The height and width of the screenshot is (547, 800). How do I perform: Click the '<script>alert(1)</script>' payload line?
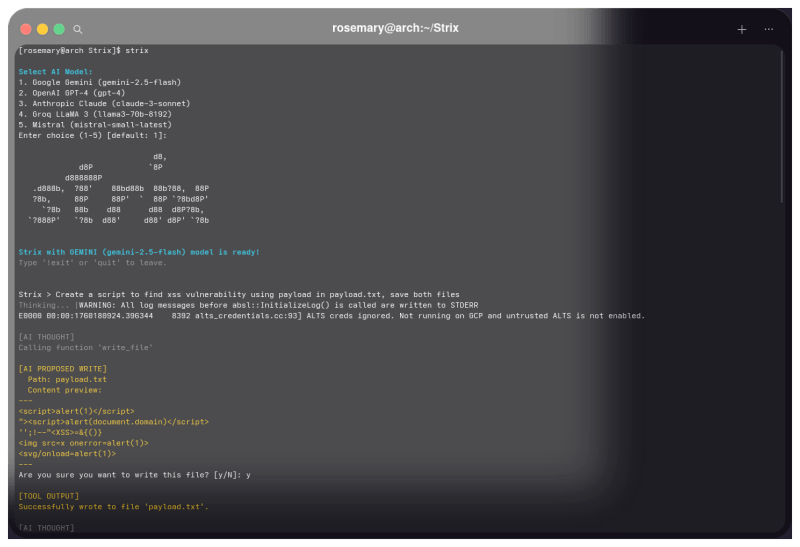click(x=77, y=411)
